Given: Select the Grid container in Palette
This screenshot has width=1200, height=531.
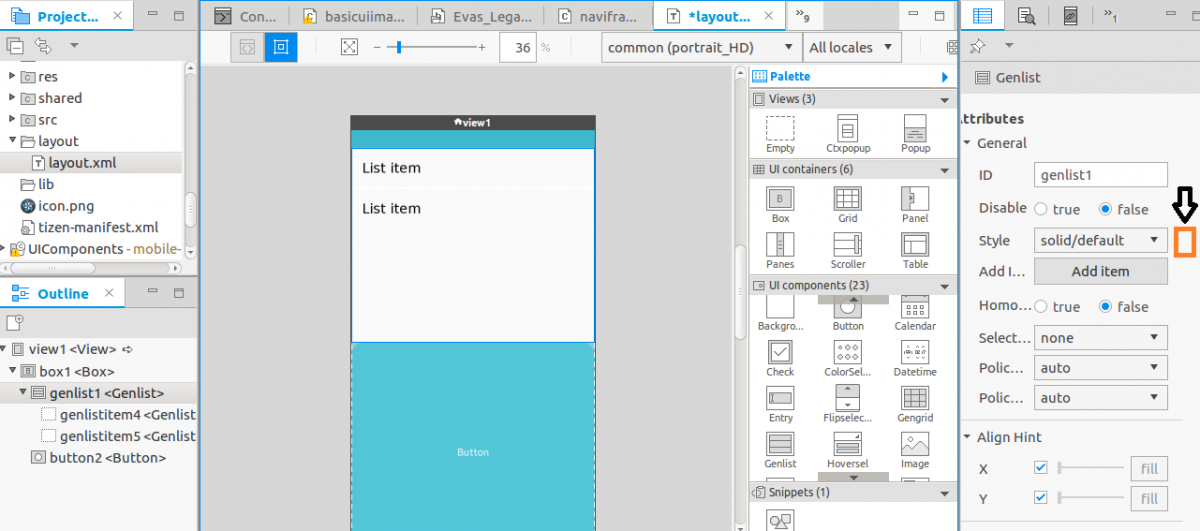Looking at the screenshot, I should [x=847, y=198].
